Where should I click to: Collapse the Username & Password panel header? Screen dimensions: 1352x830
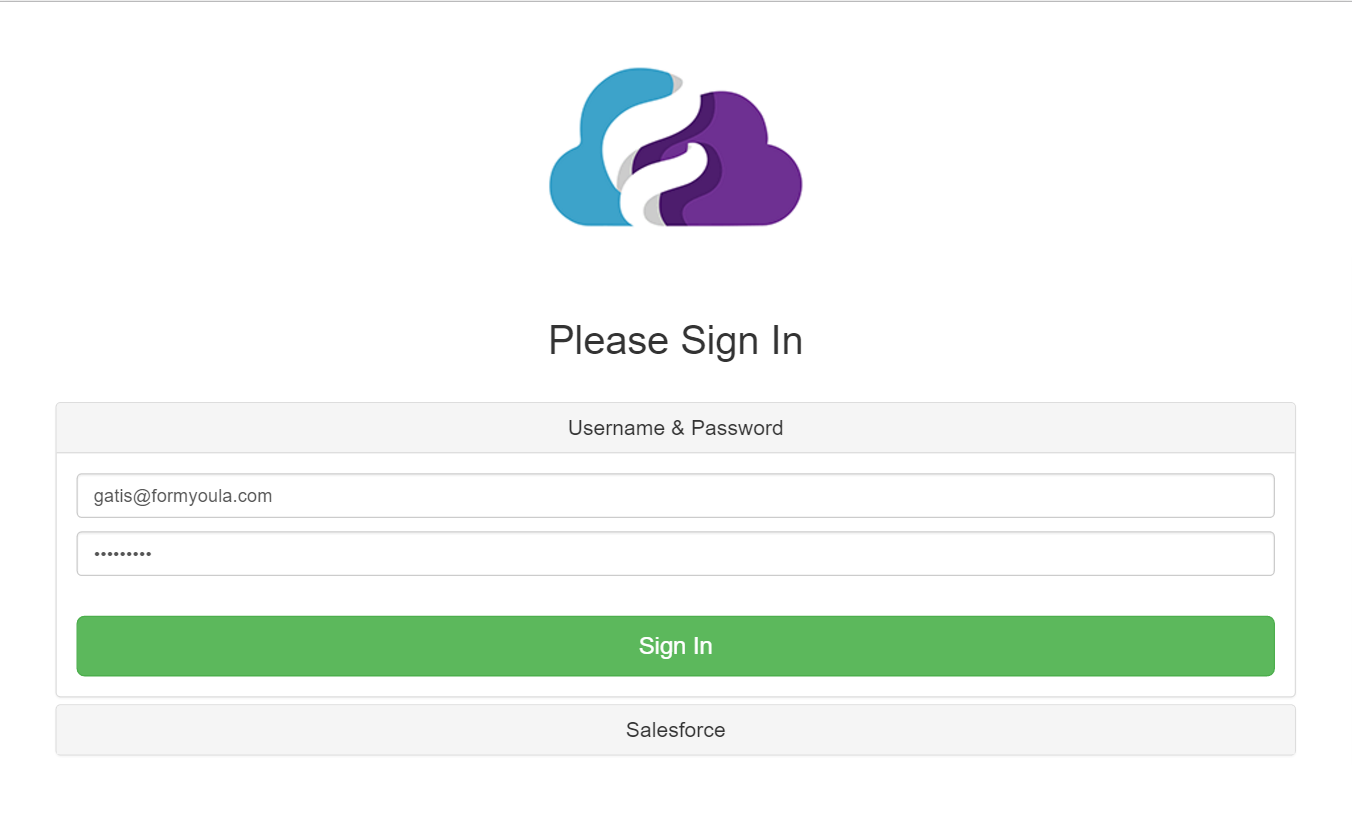(x=676, y=428)
